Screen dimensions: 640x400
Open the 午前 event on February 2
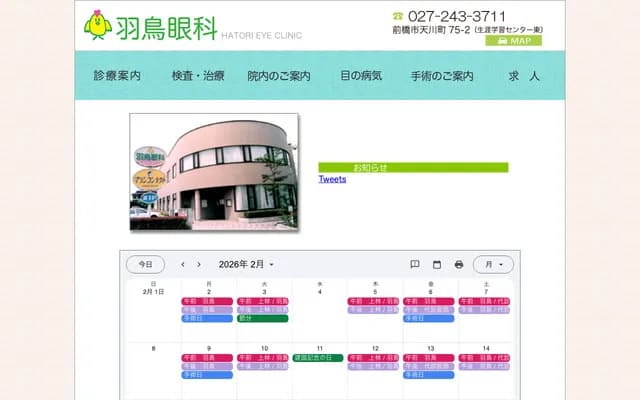[207, 301]
